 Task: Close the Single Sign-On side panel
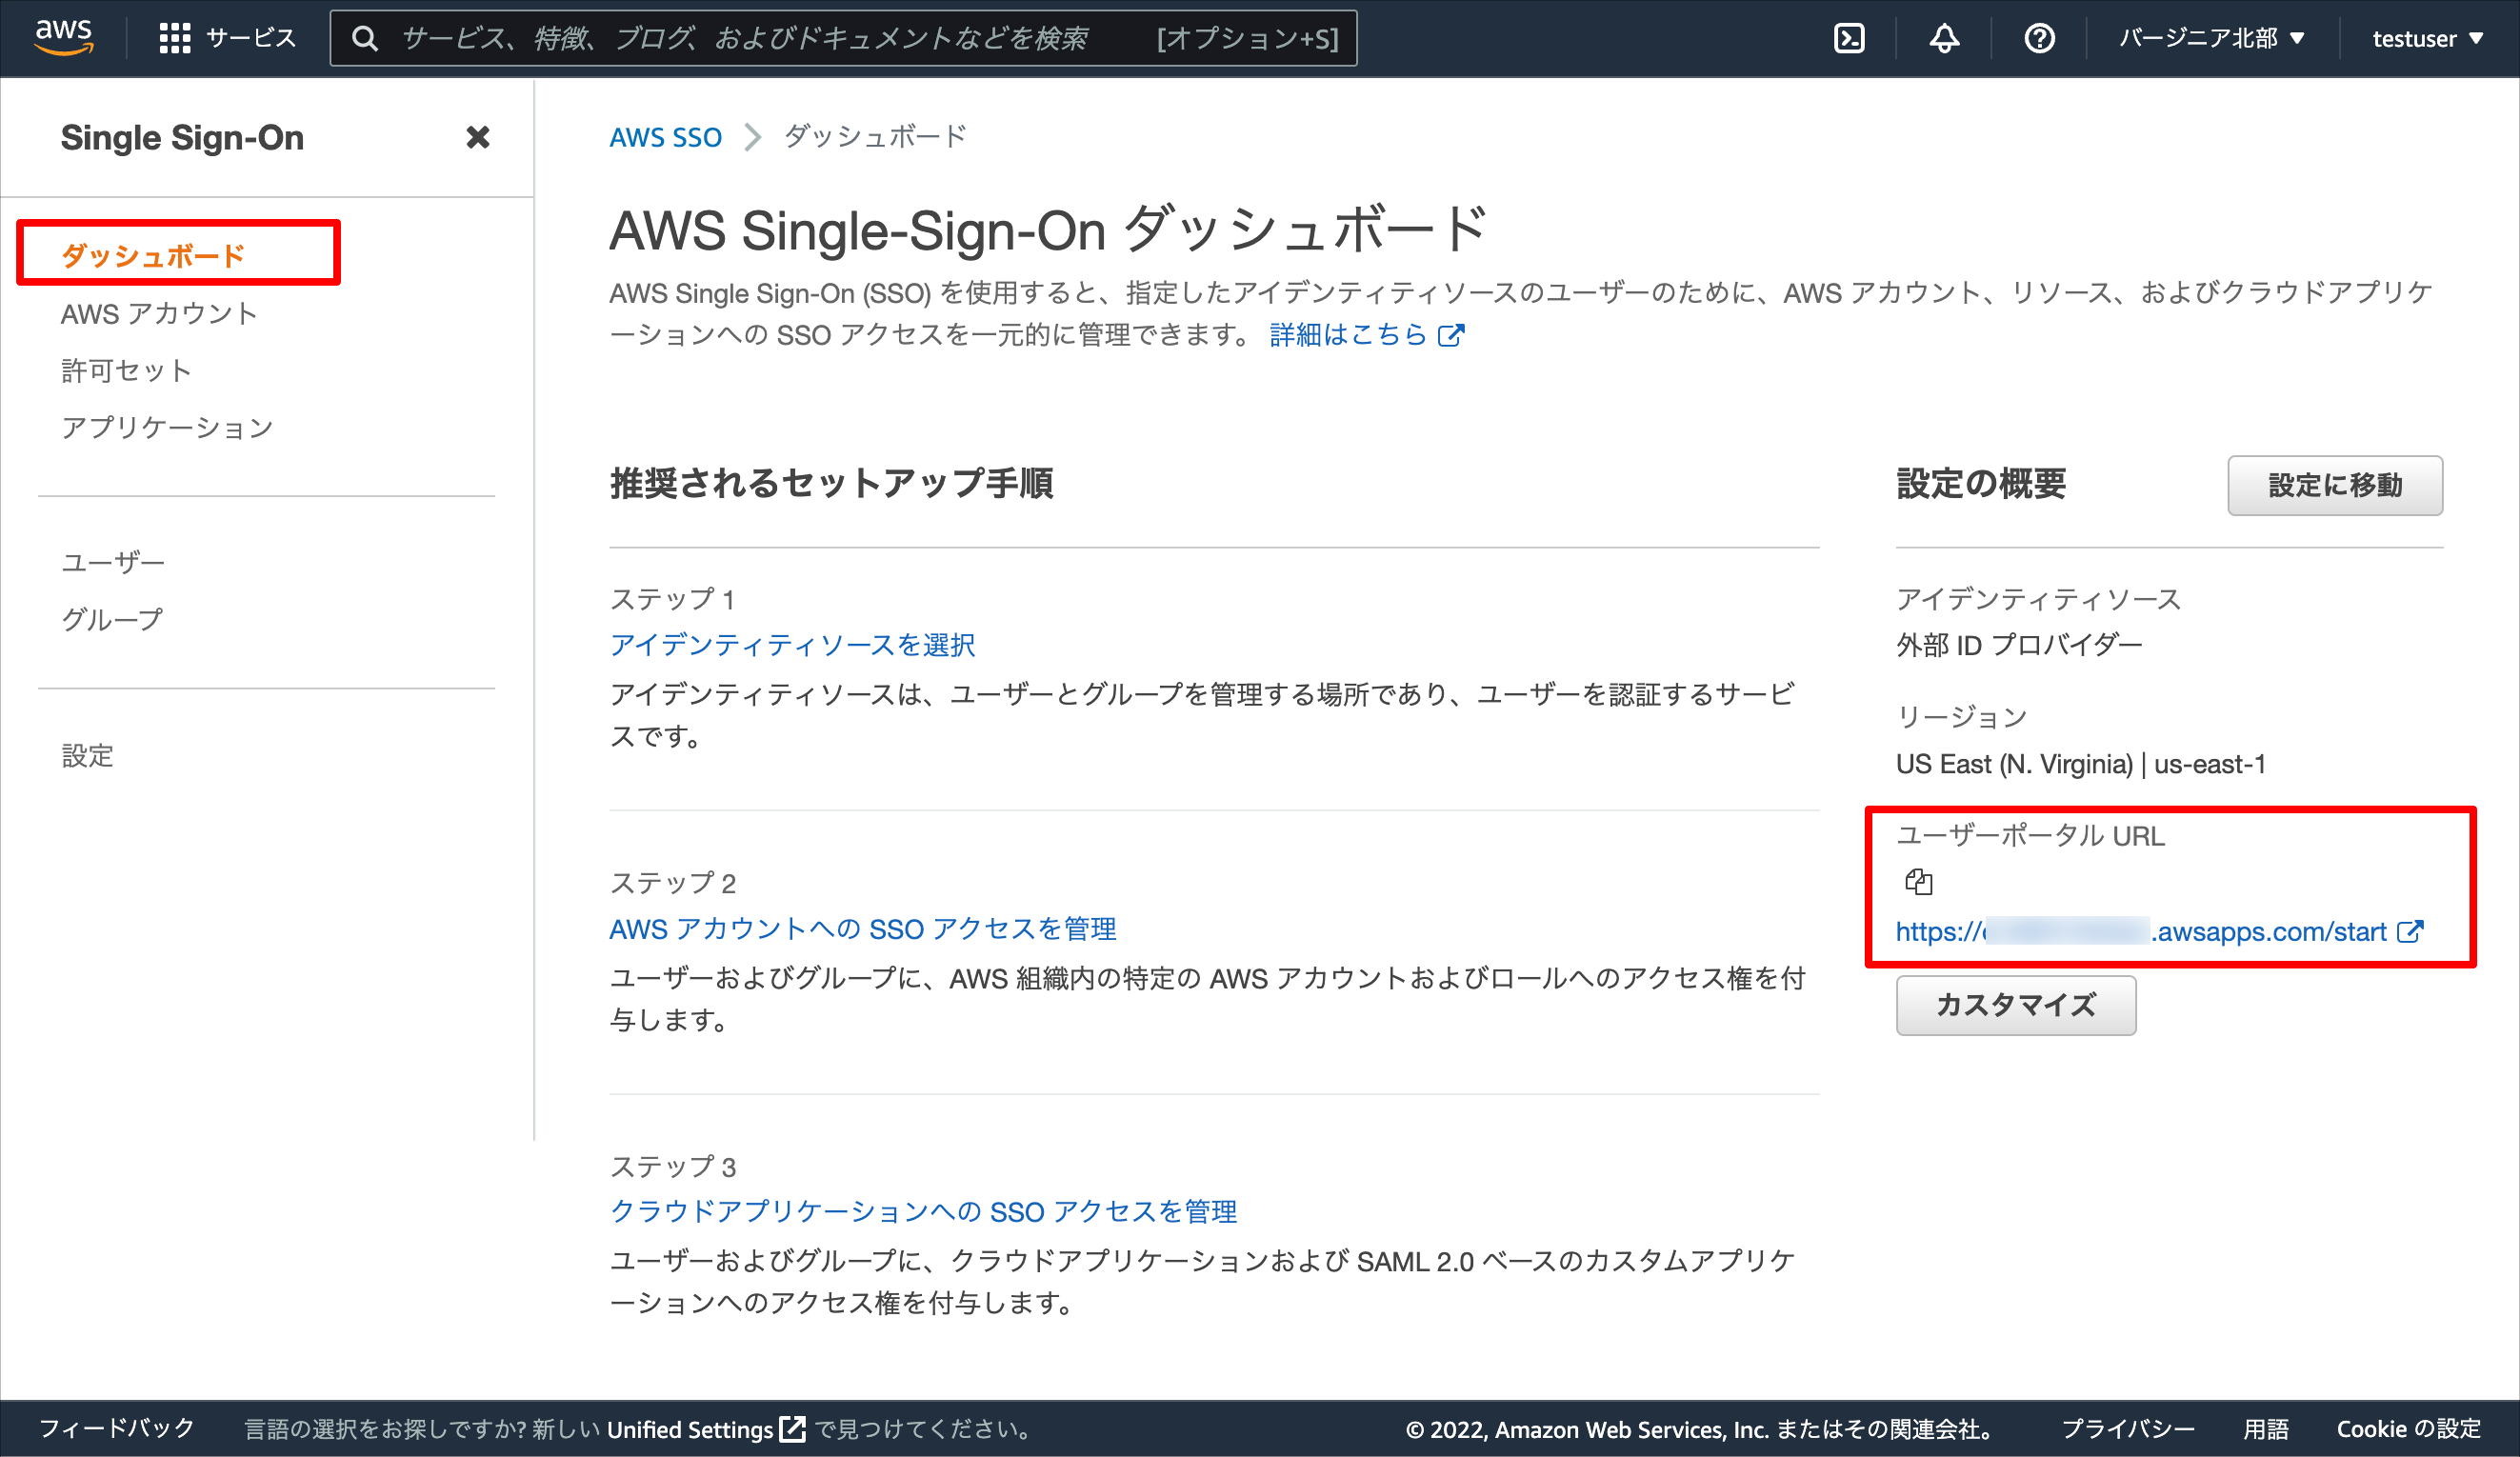click(478, 137)
